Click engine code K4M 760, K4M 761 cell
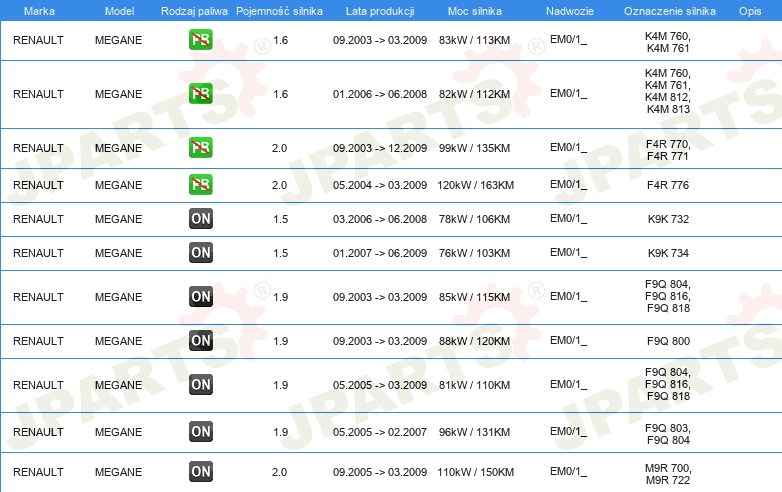Screen dimensions: 782x492 point(668,42)
